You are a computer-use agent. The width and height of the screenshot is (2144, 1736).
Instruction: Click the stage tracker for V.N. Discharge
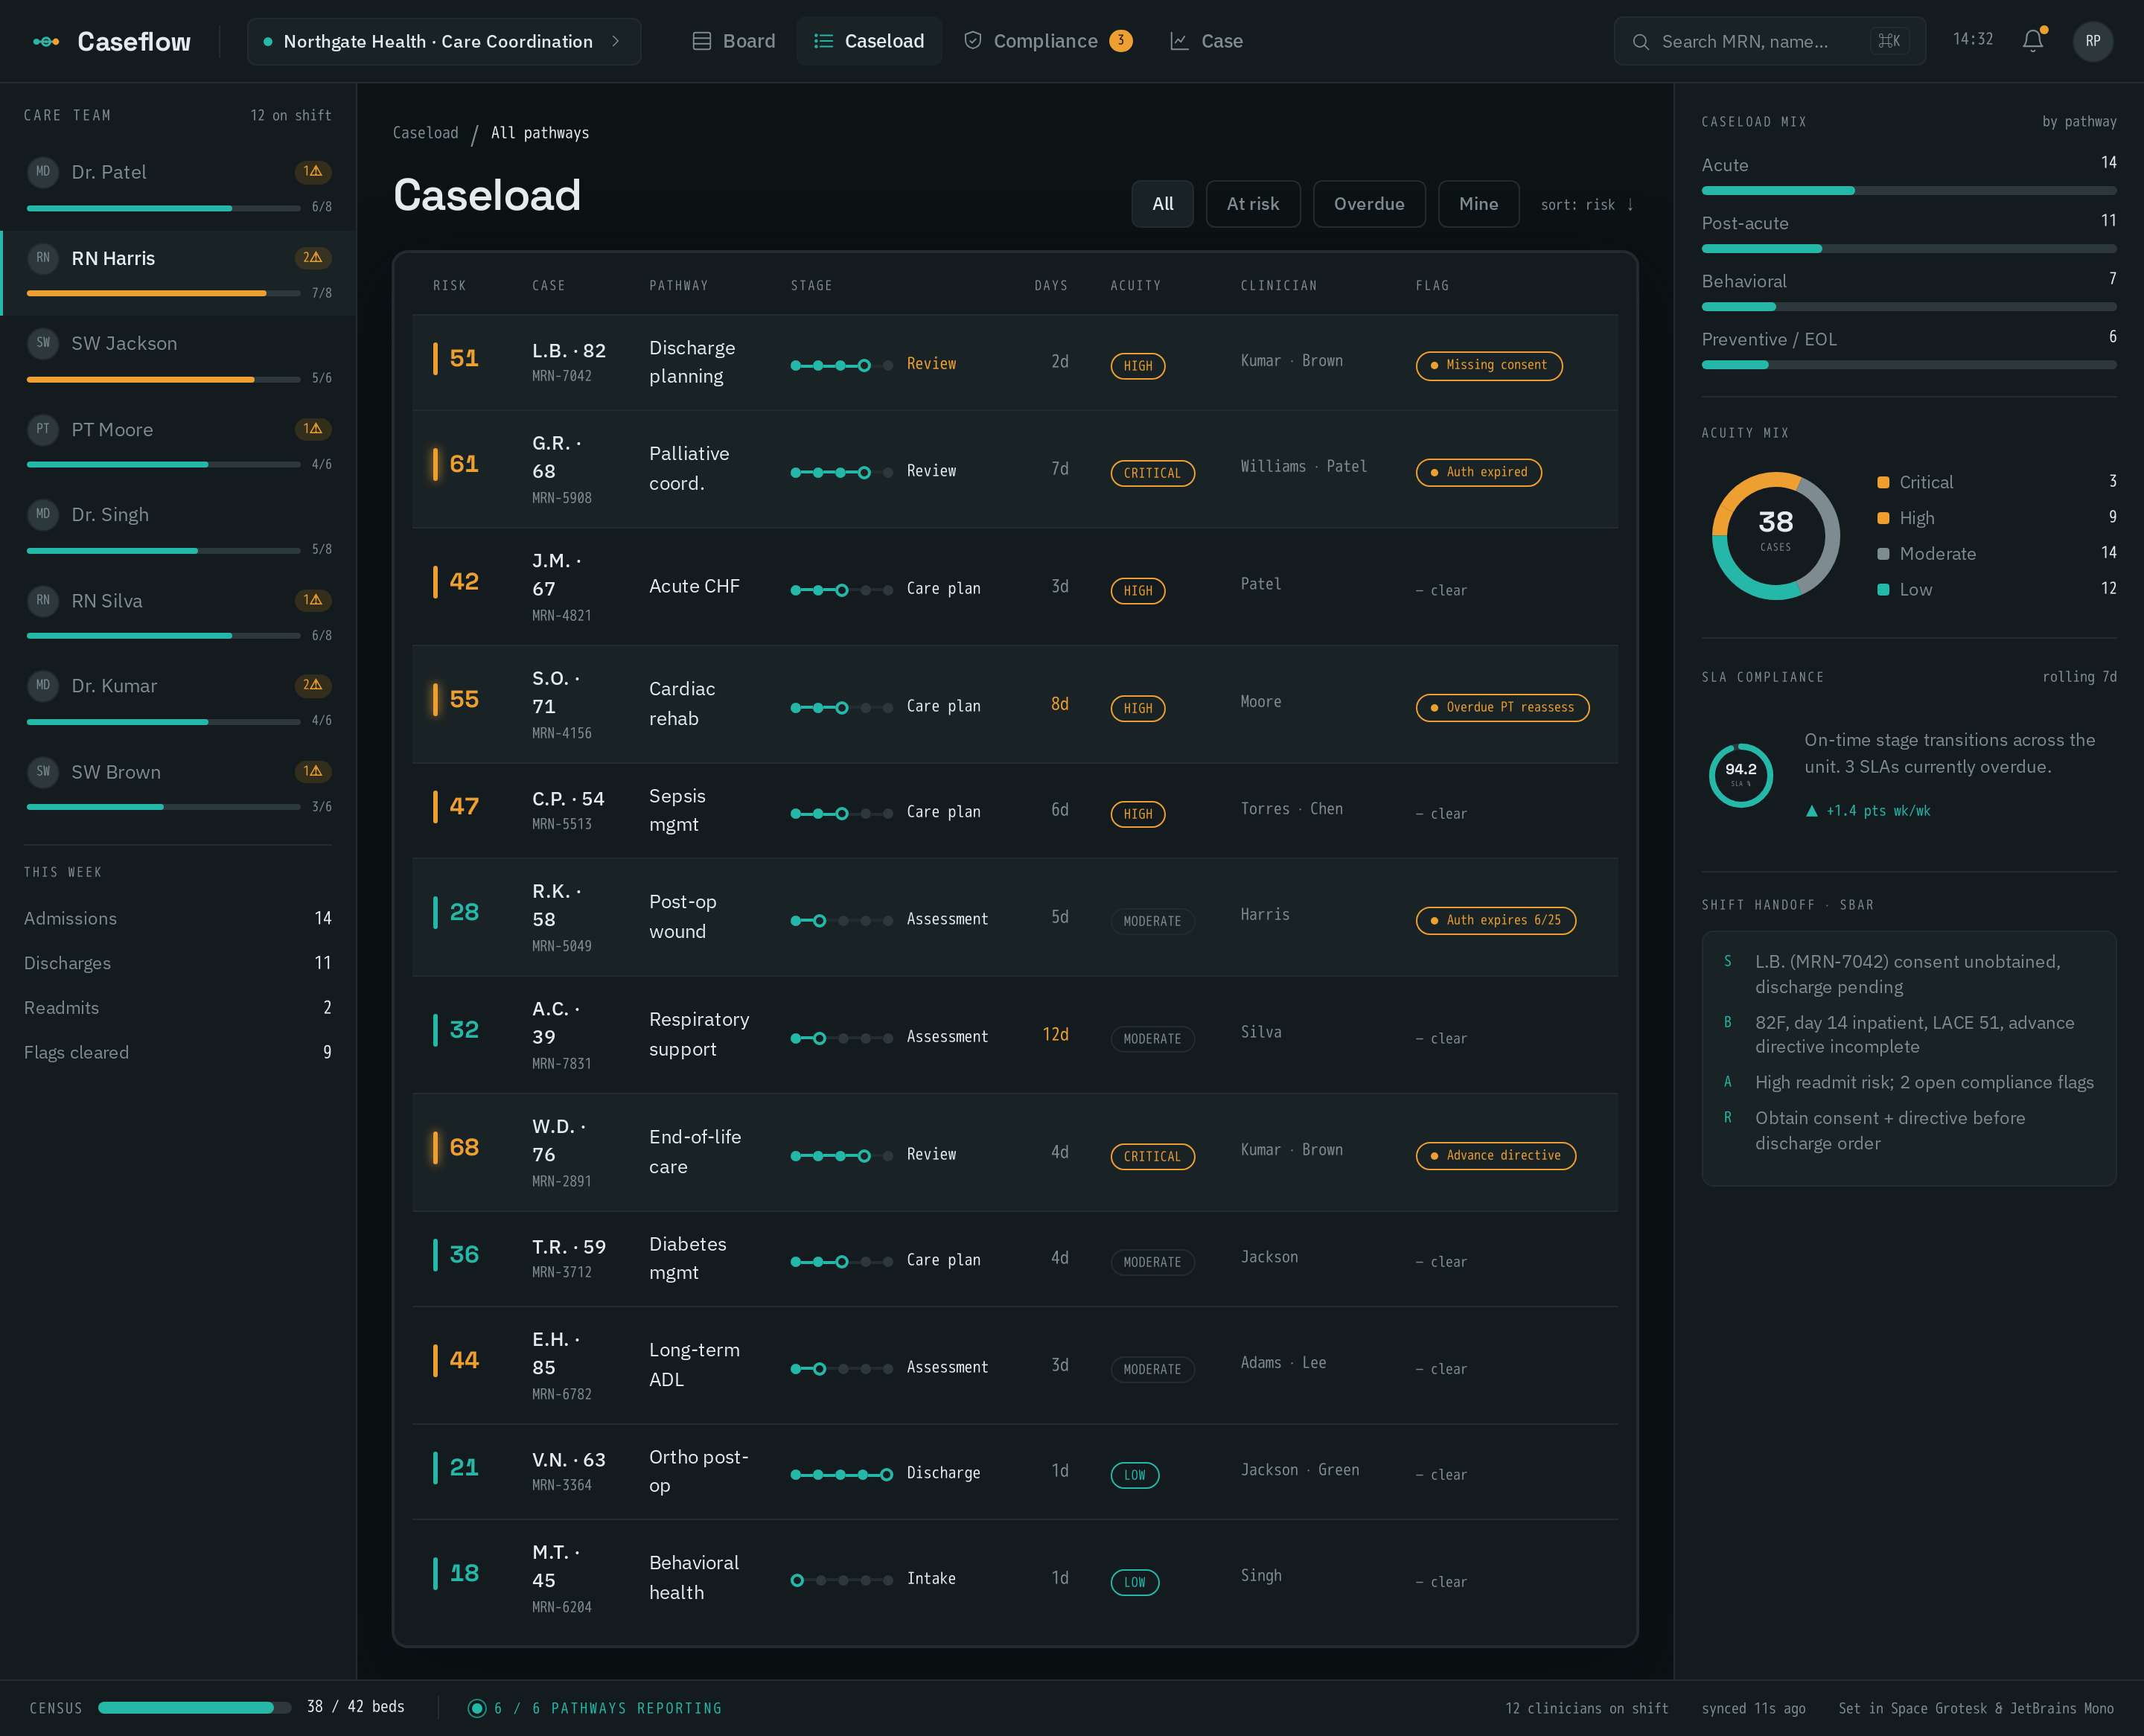click(841, 1474)
